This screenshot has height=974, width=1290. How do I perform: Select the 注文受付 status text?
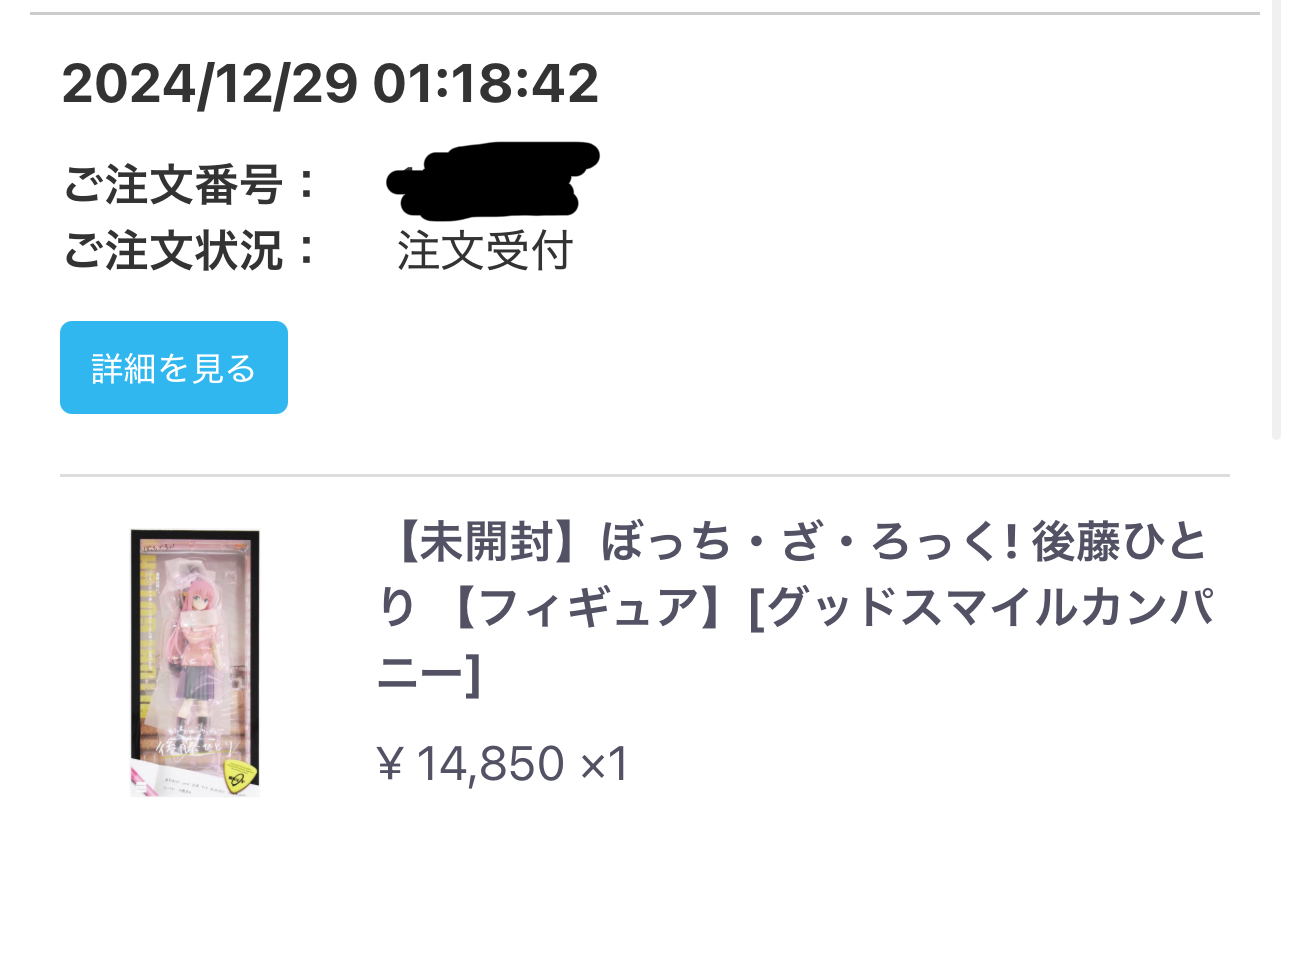[485, 250]
